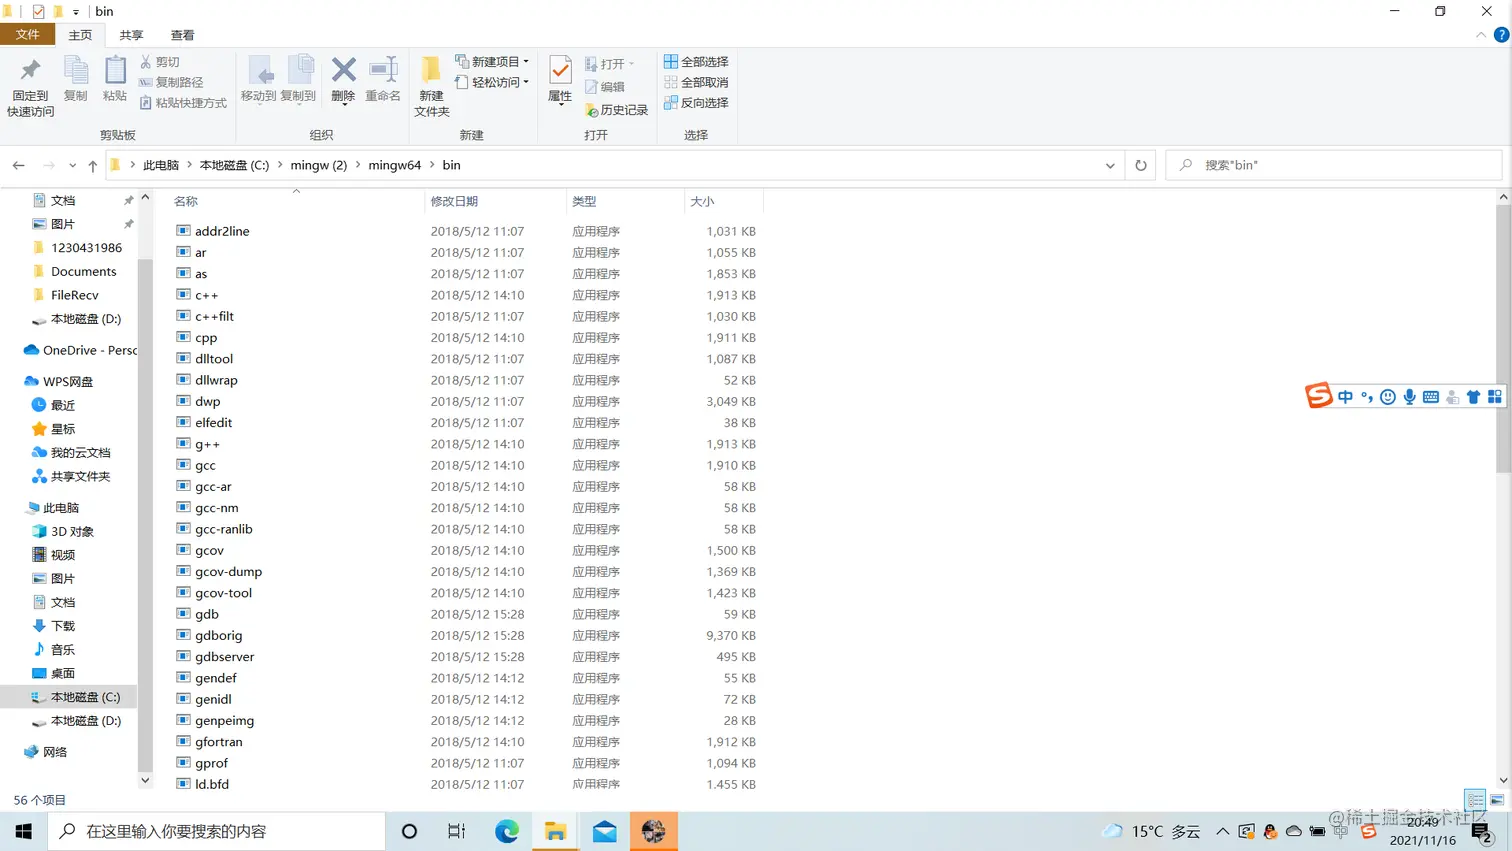Image resolution: width=1512 pixels, height=851 pixels.
Task: Open Task View on taskbar
Action: point(457,831)
